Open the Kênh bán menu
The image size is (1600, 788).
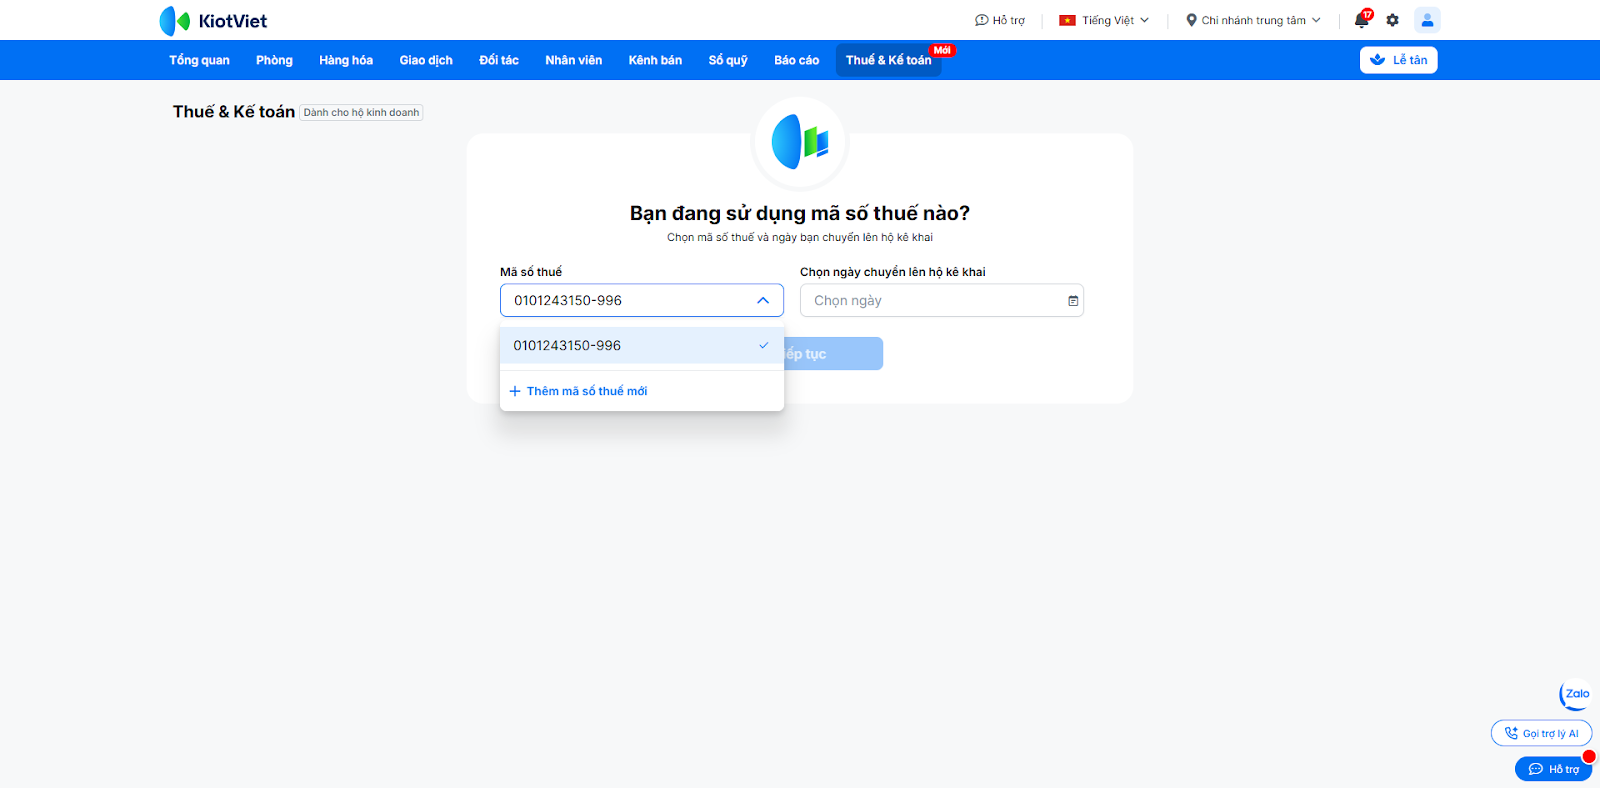pos(655,60)
